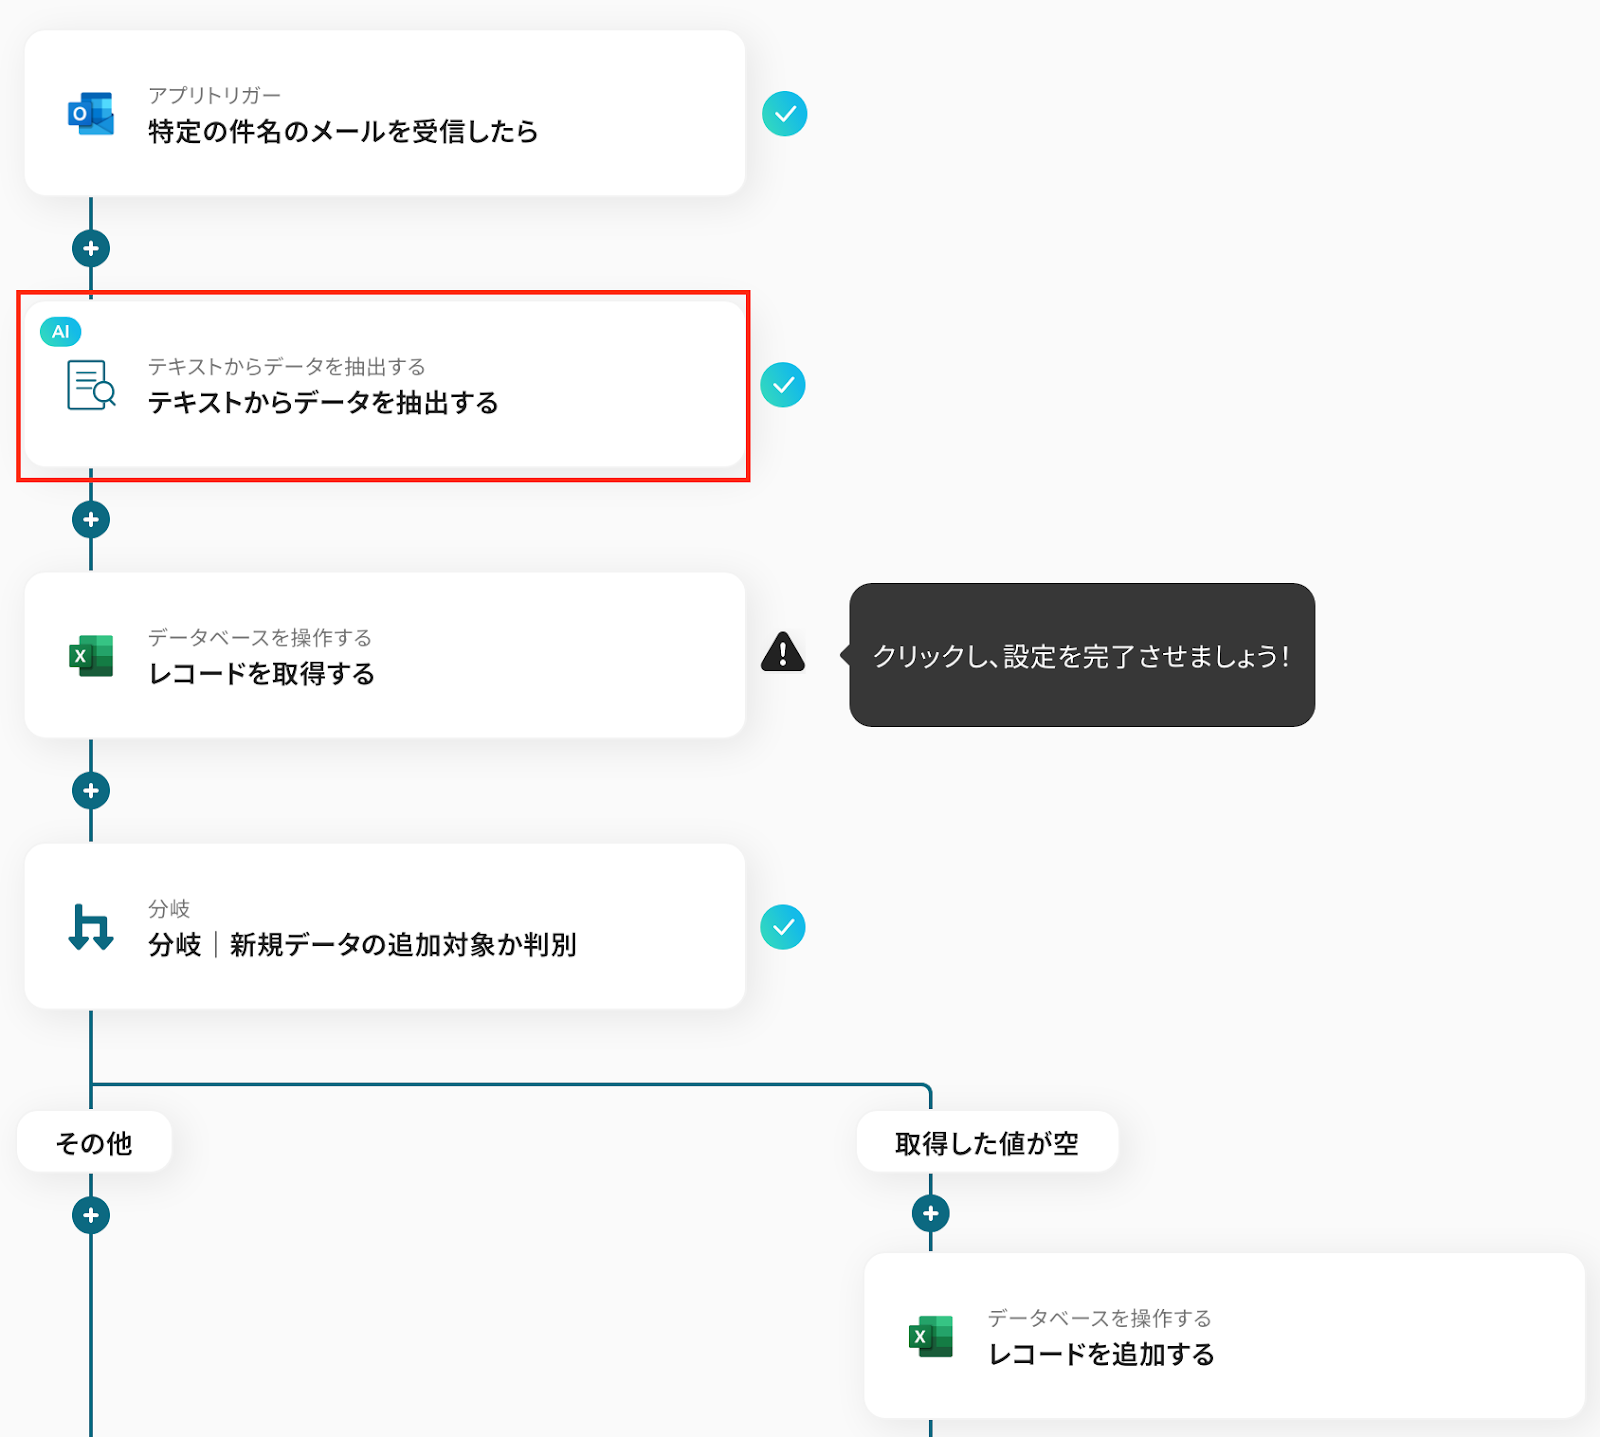The width and height of the screenshot is (1600, 1437).
Task: Open the レコードを追加する step
Action: click(x=1225, y=1336)
